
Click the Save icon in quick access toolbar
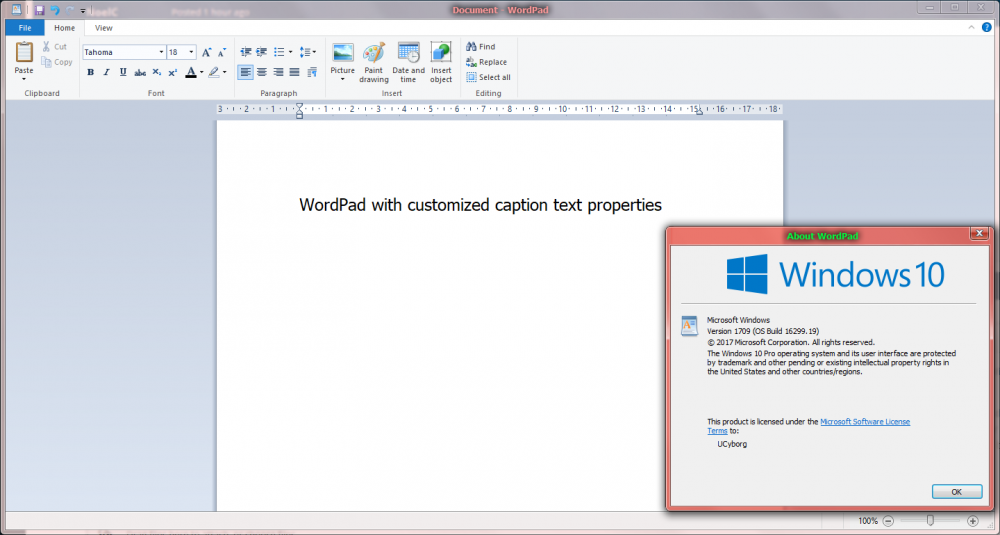(x=40, y=10)
